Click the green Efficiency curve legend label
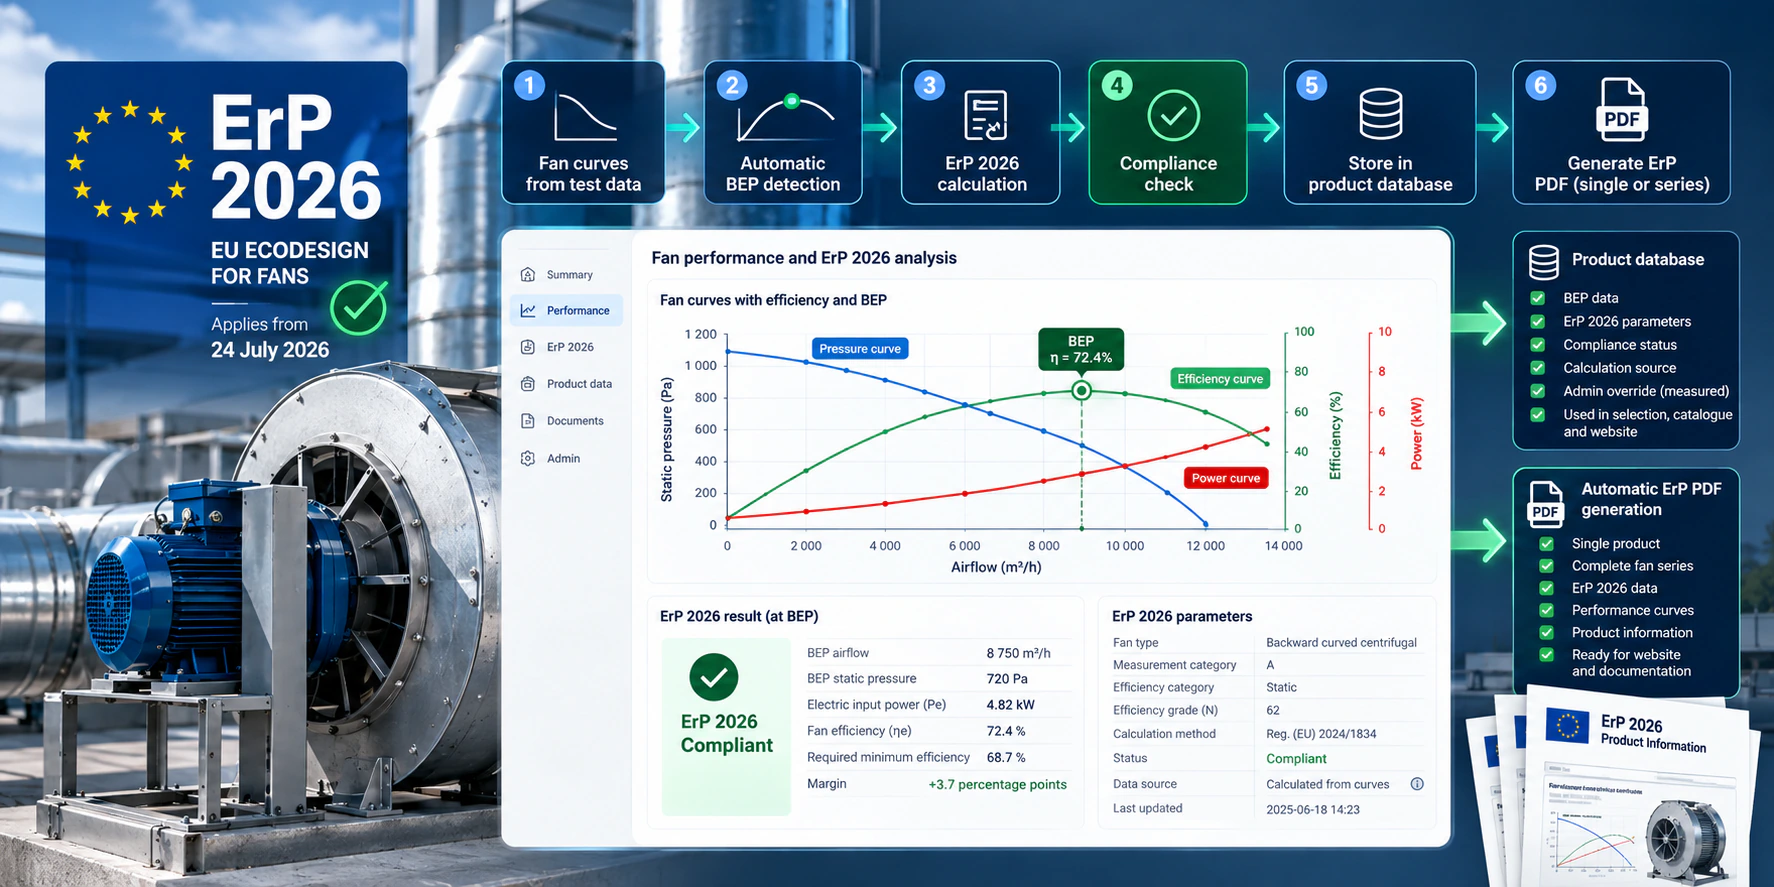Screen dimensions: 1774x887 (x=1220, y=379)
